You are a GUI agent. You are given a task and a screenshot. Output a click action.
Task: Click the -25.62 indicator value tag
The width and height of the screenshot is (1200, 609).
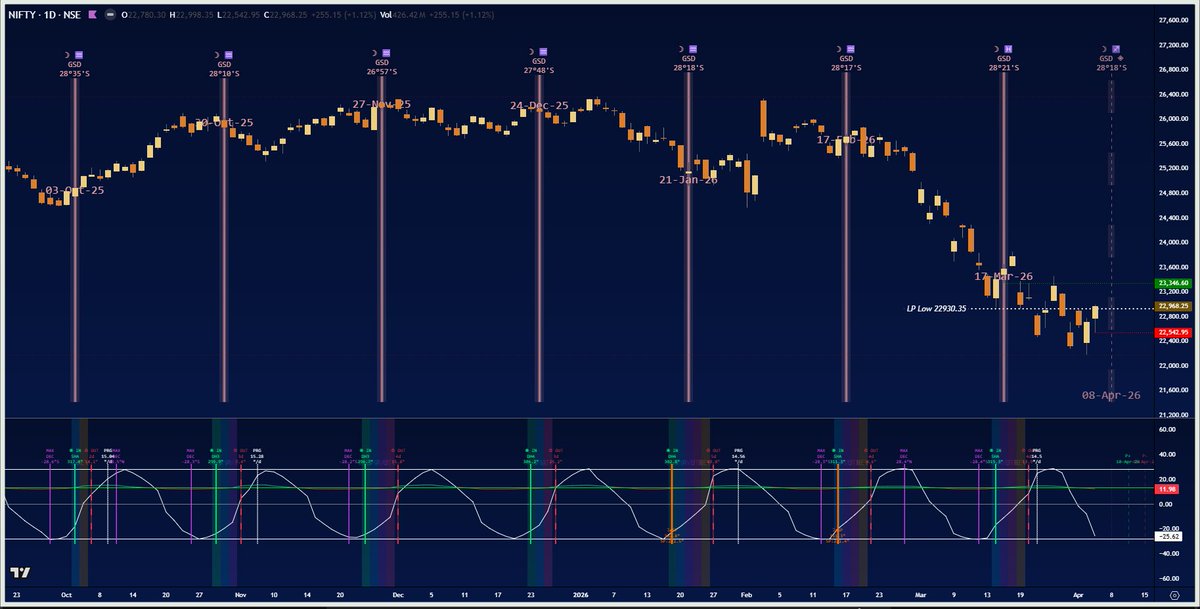coord(1168,537)
